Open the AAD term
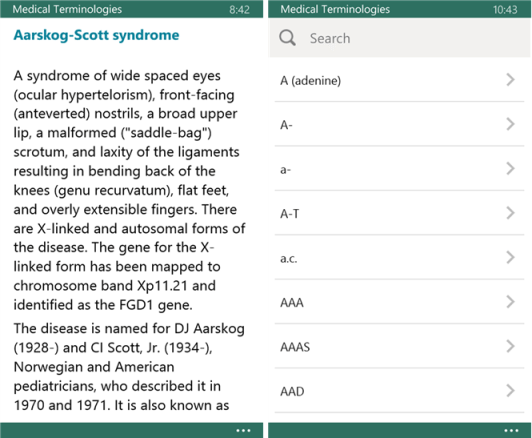This screenshot has height=438, width=532. pyautogui.click(x=399, y=391)
